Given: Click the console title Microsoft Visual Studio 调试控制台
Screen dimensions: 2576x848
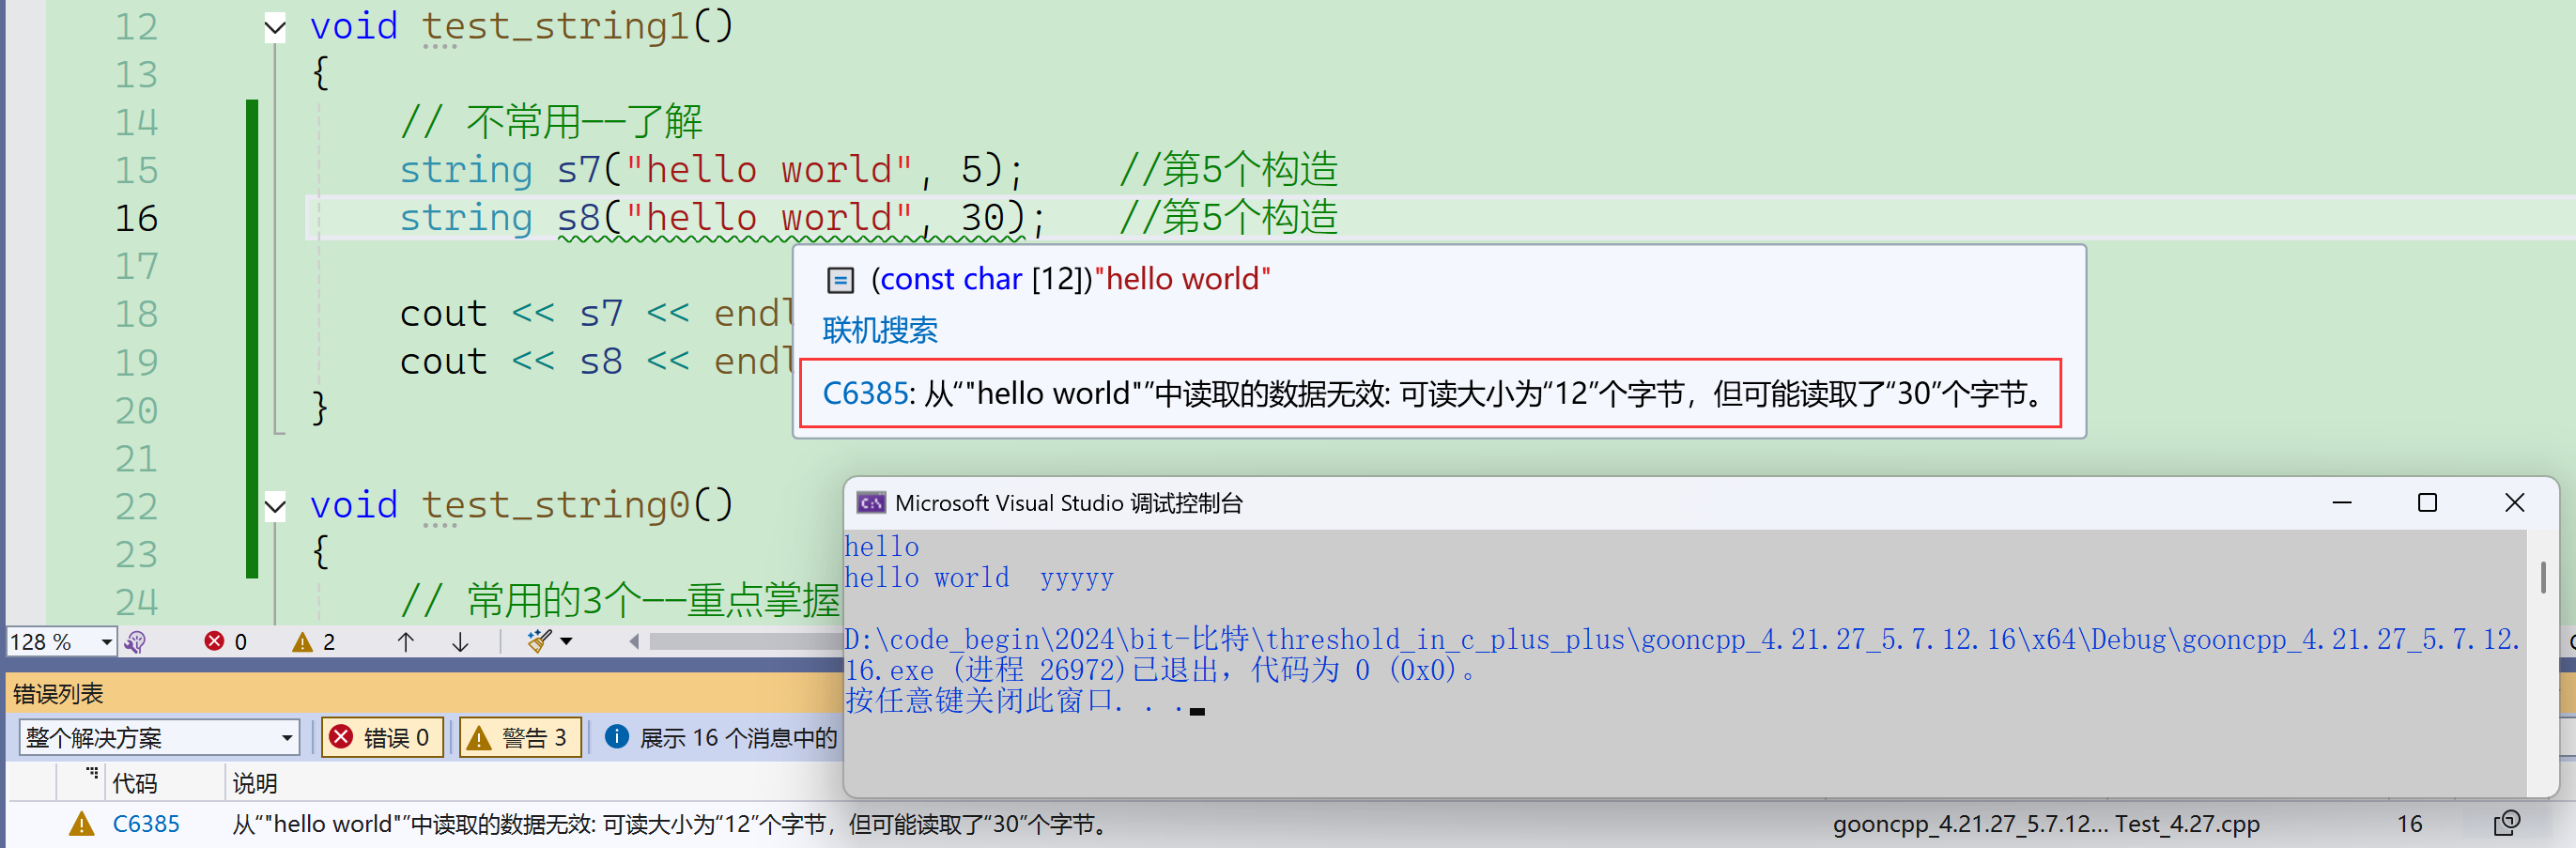Looking at the screenshot, I should [1069, 503].
